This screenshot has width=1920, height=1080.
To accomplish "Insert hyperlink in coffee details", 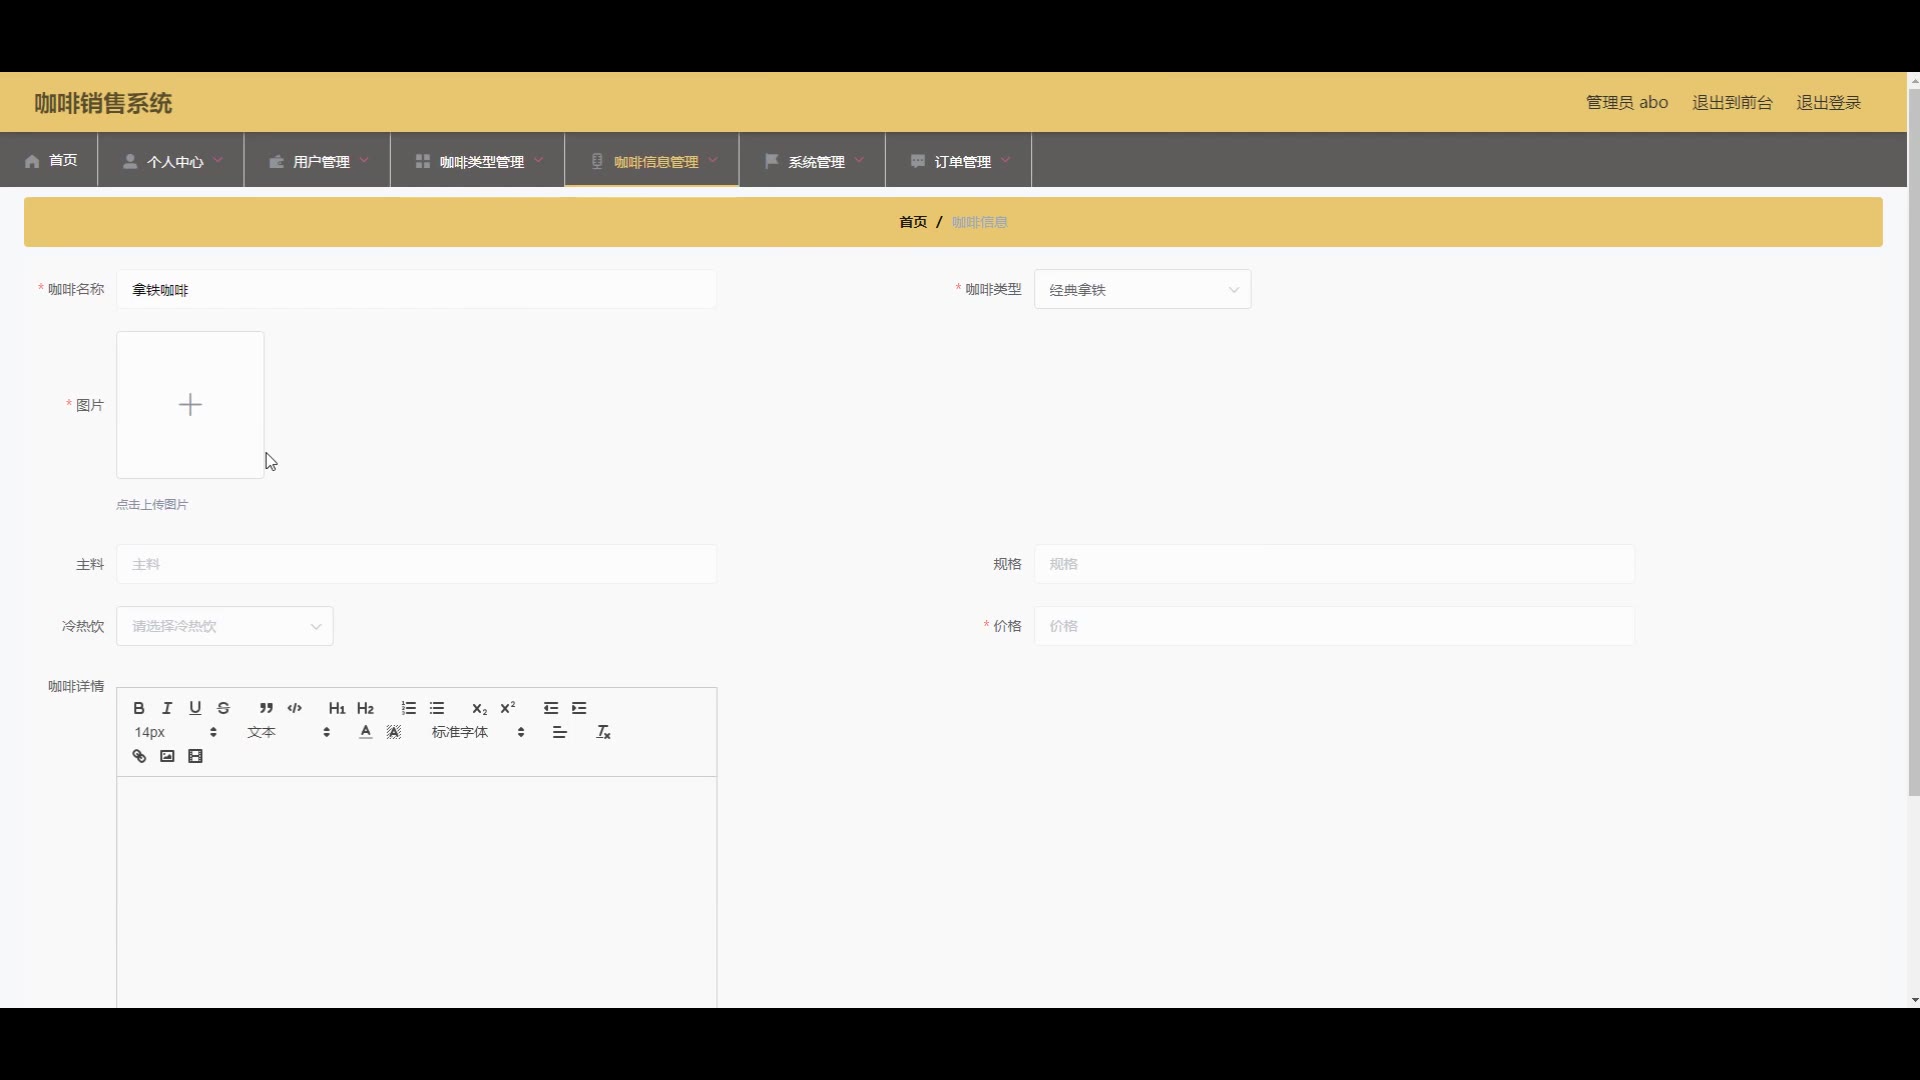I will 139,757.
